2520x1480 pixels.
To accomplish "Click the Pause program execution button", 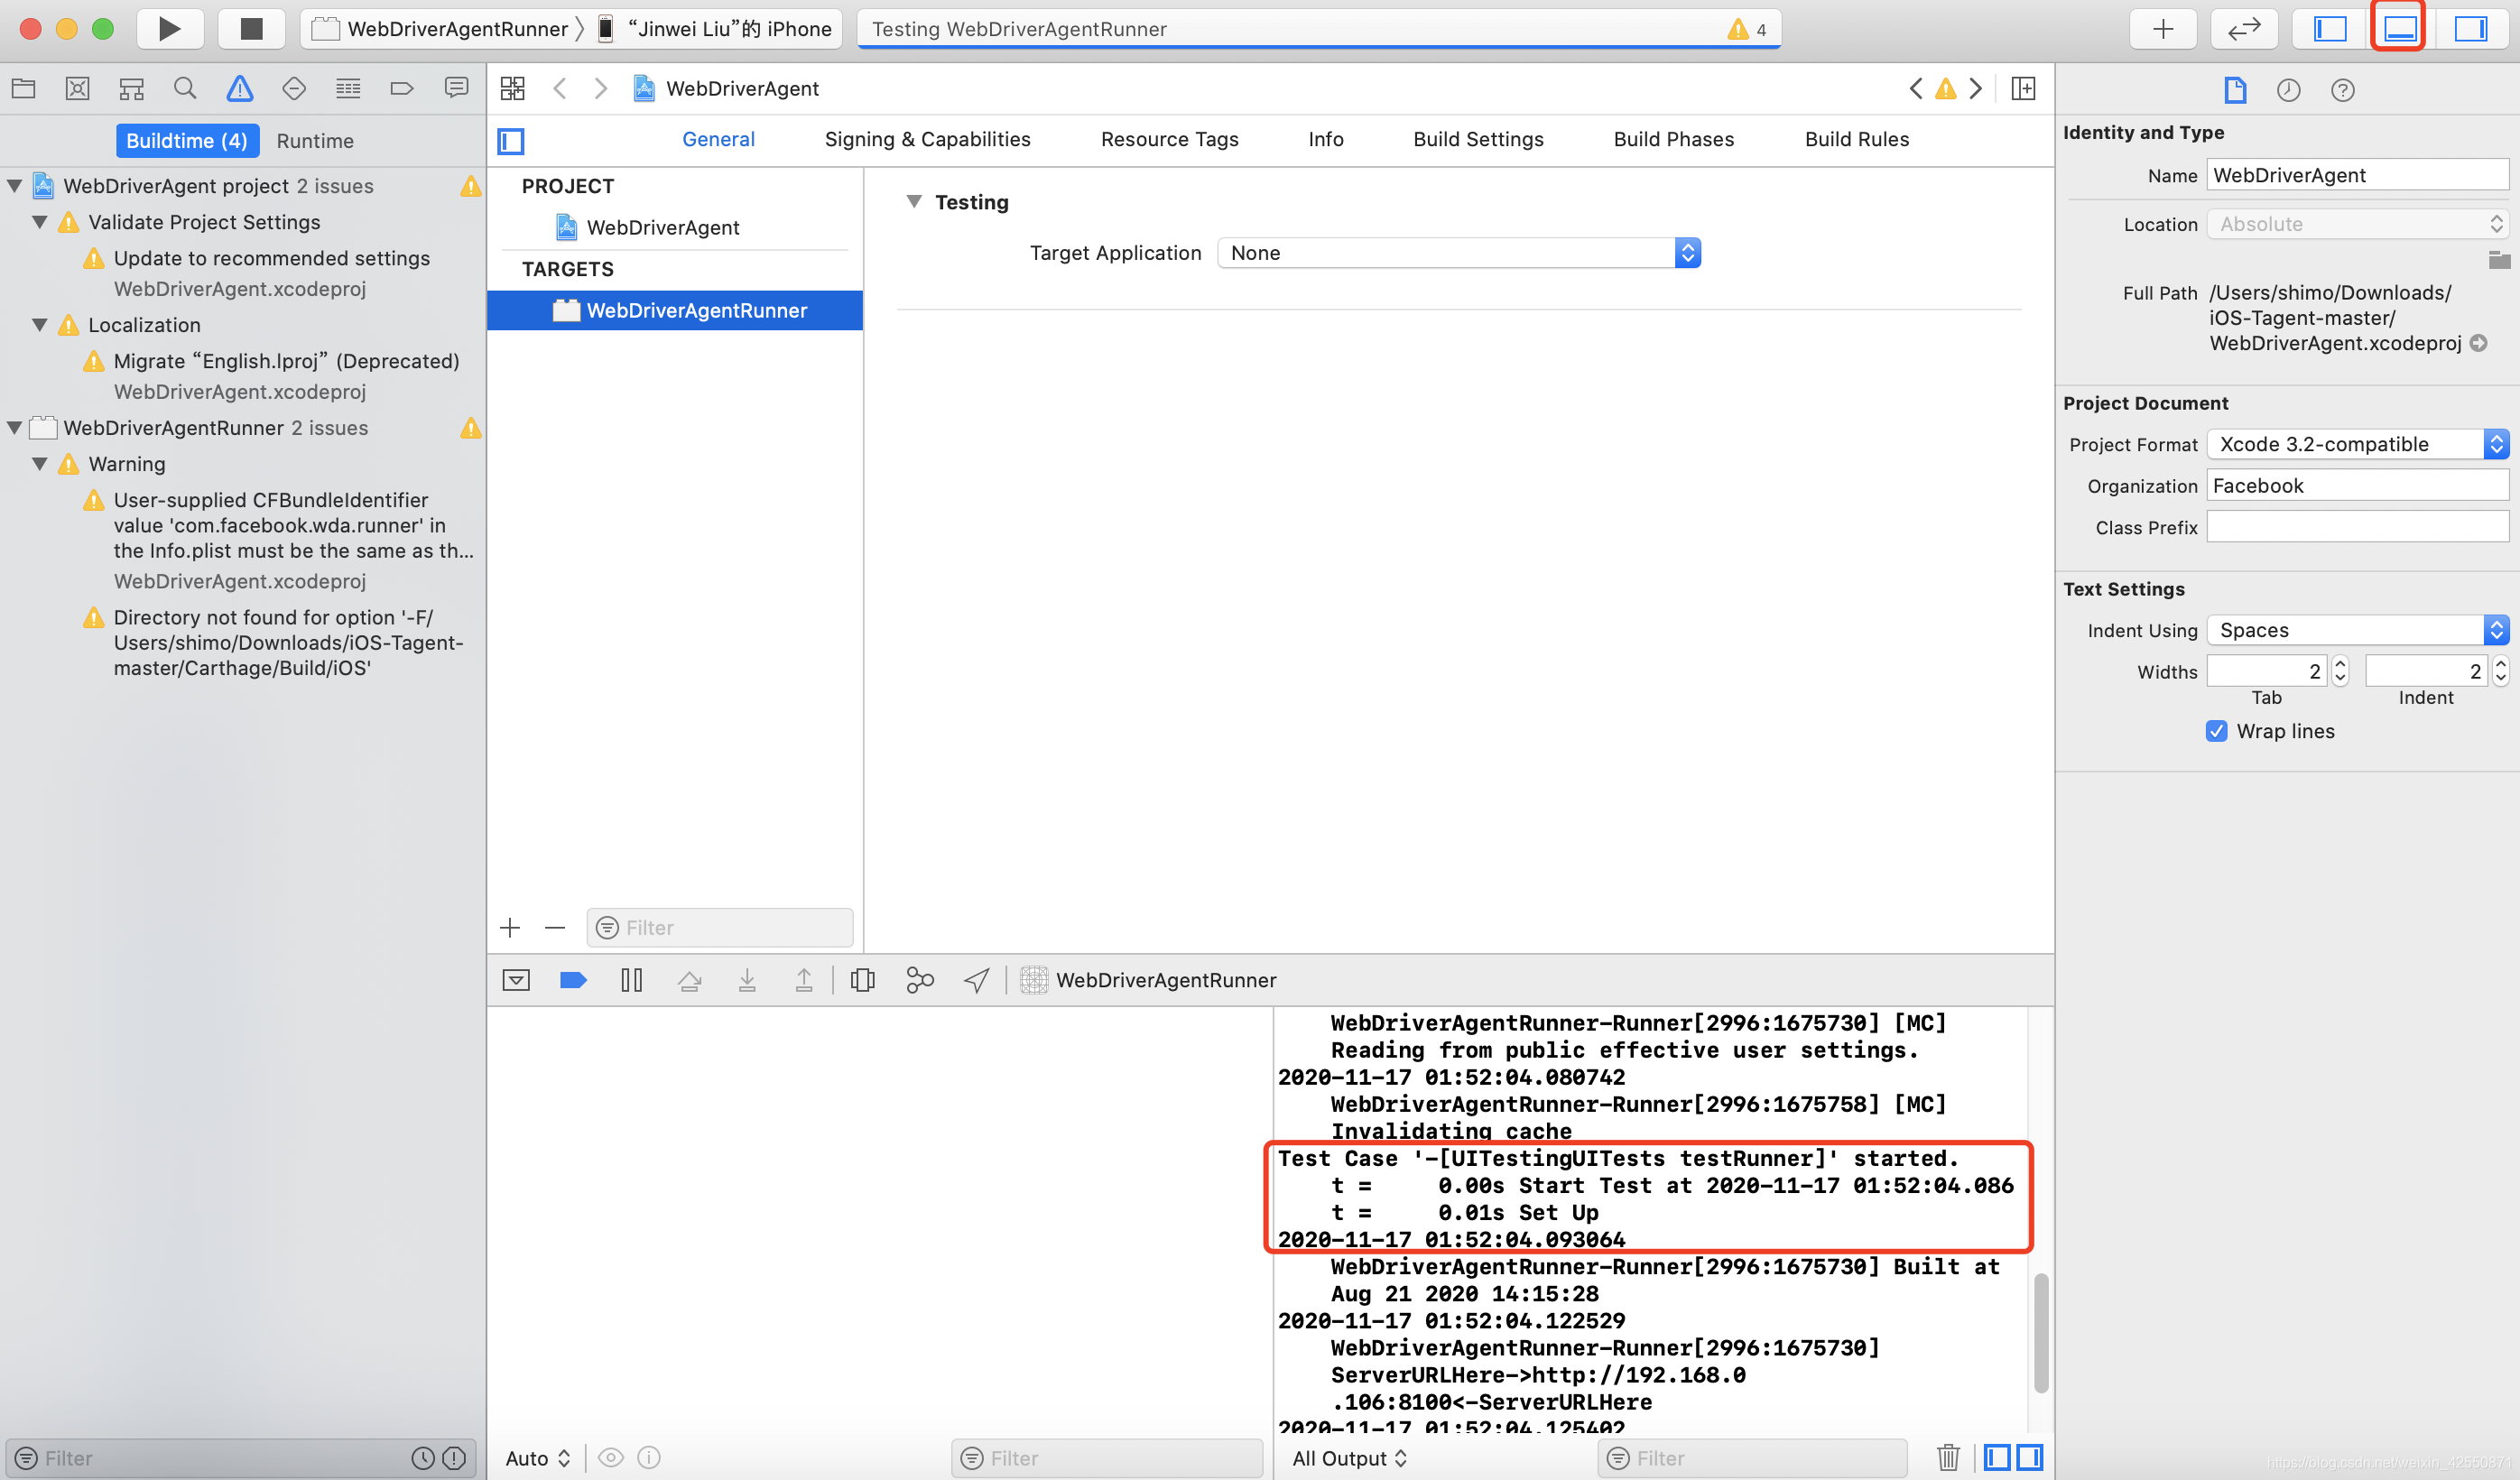I will coord(631,980).
